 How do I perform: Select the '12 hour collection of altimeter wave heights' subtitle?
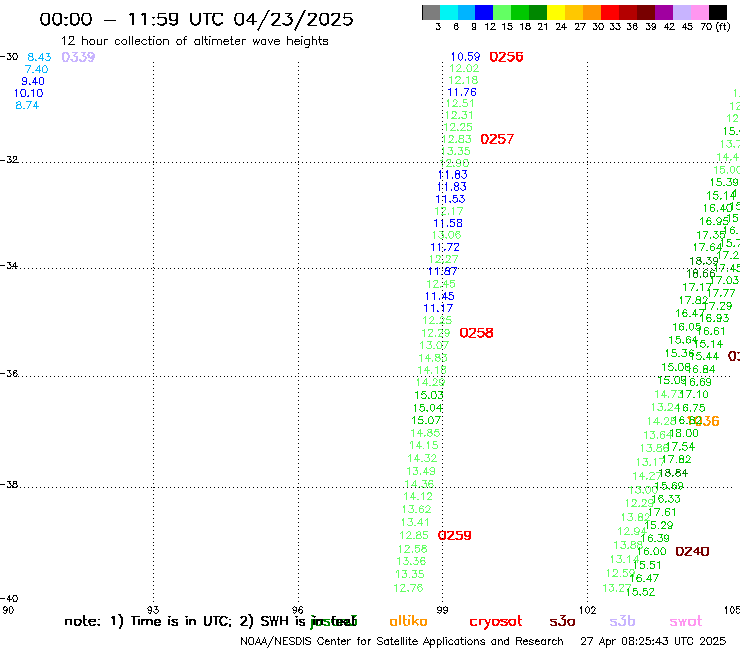coord(194,41)
